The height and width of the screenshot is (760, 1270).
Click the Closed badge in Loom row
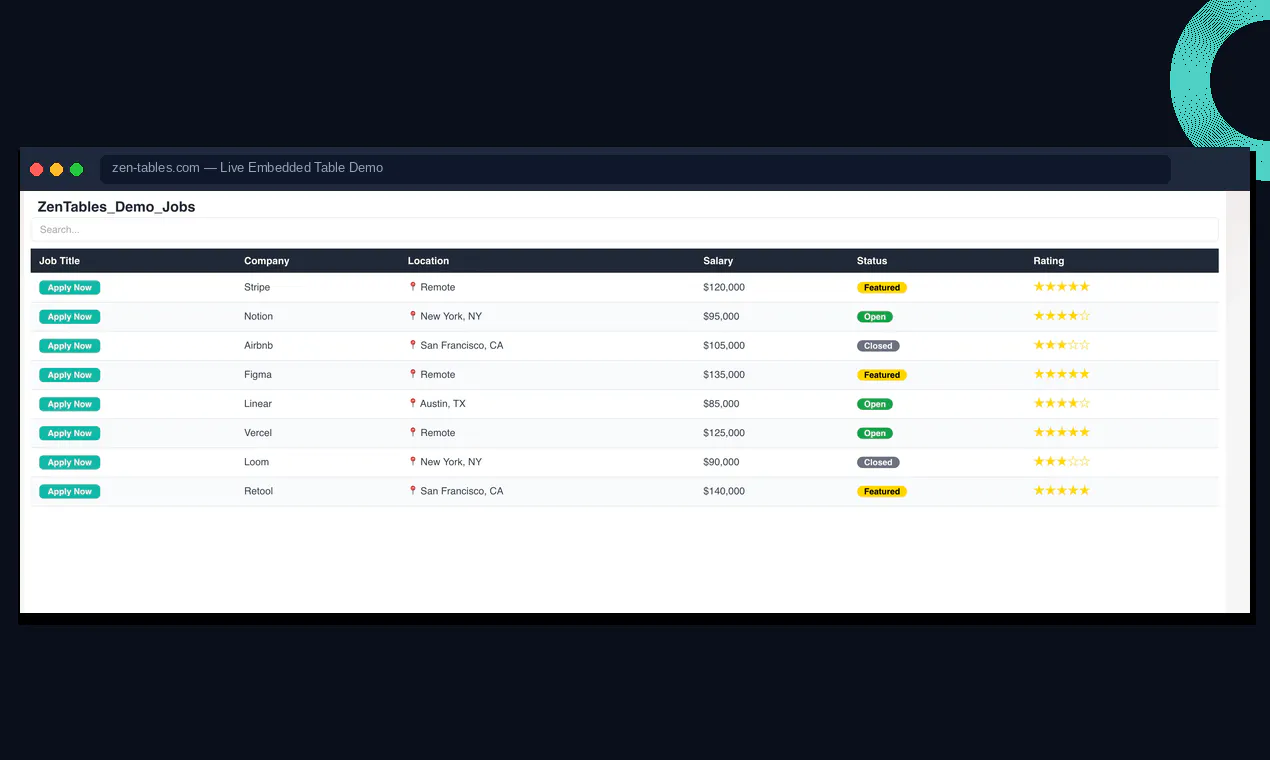pyautogui.click(x=878, y=462)
